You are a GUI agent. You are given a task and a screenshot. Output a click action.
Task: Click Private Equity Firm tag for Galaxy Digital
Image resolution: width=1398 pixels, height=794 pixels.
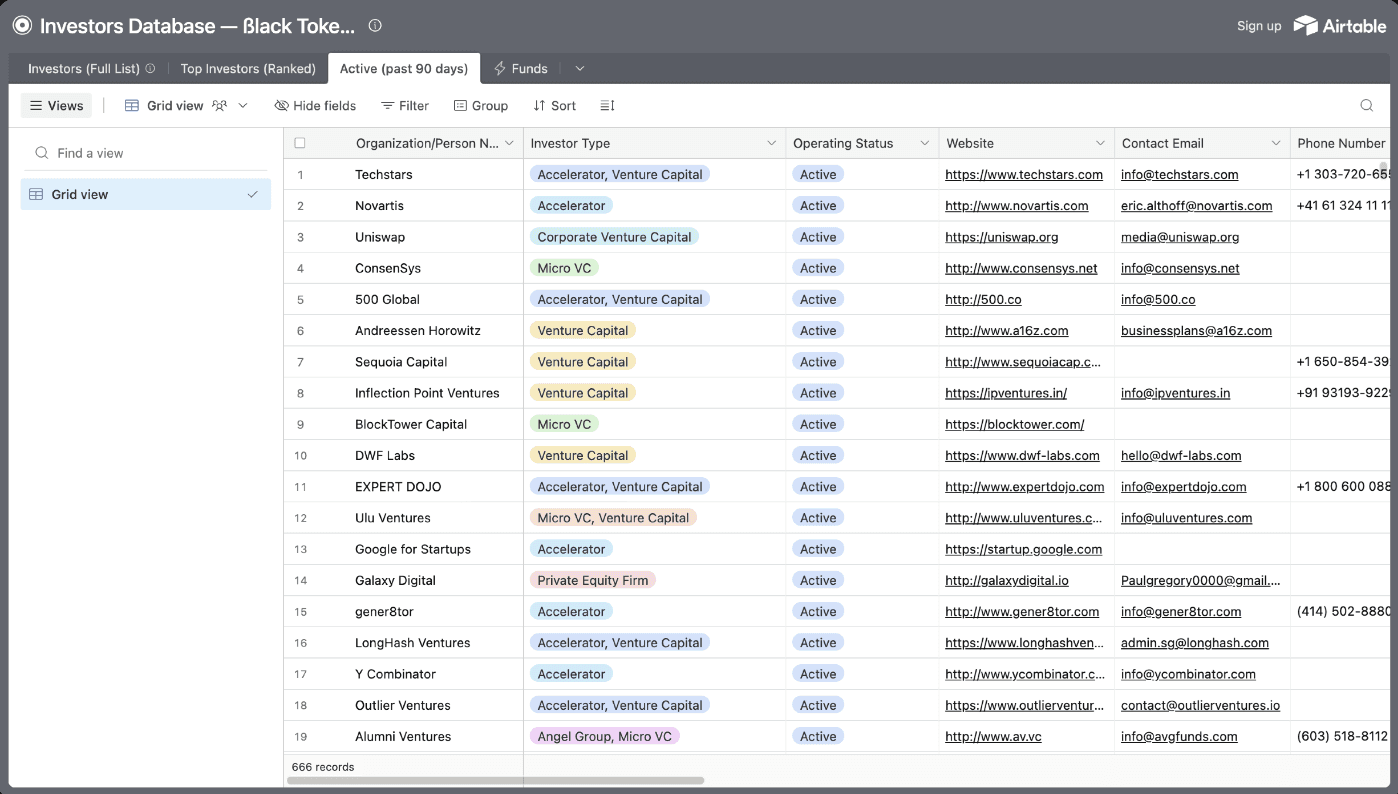coord(592,580)
